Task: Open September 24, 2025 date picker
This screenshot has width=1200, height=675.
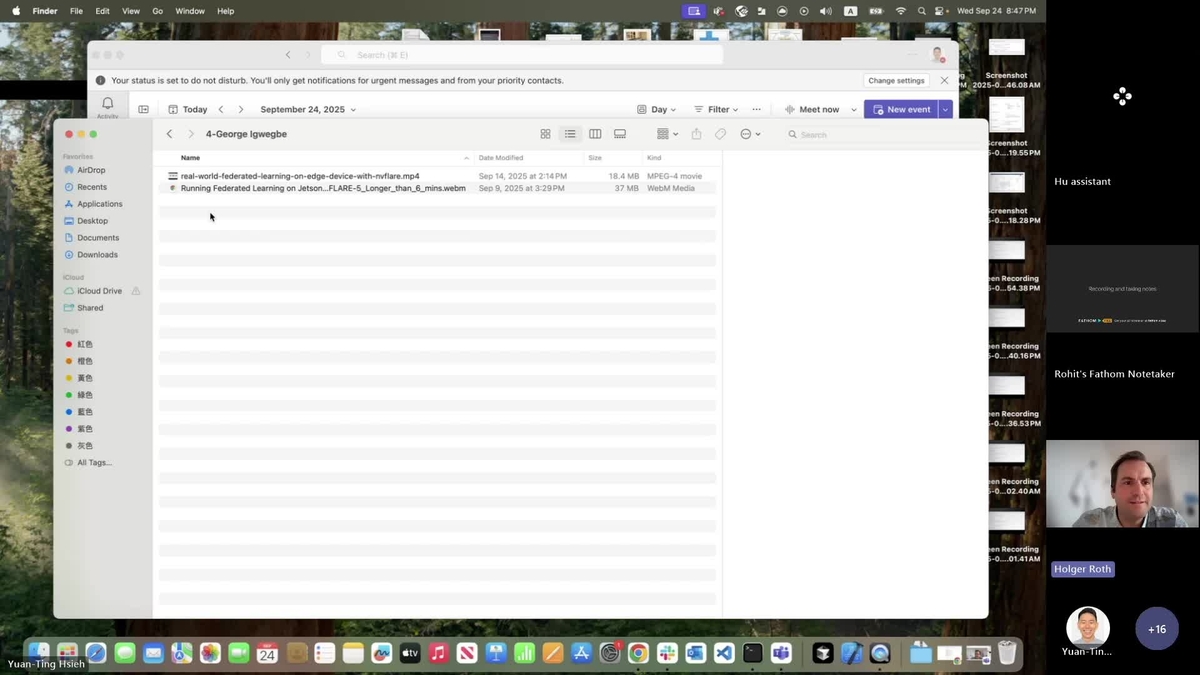Action: click(x=308, y=110)
